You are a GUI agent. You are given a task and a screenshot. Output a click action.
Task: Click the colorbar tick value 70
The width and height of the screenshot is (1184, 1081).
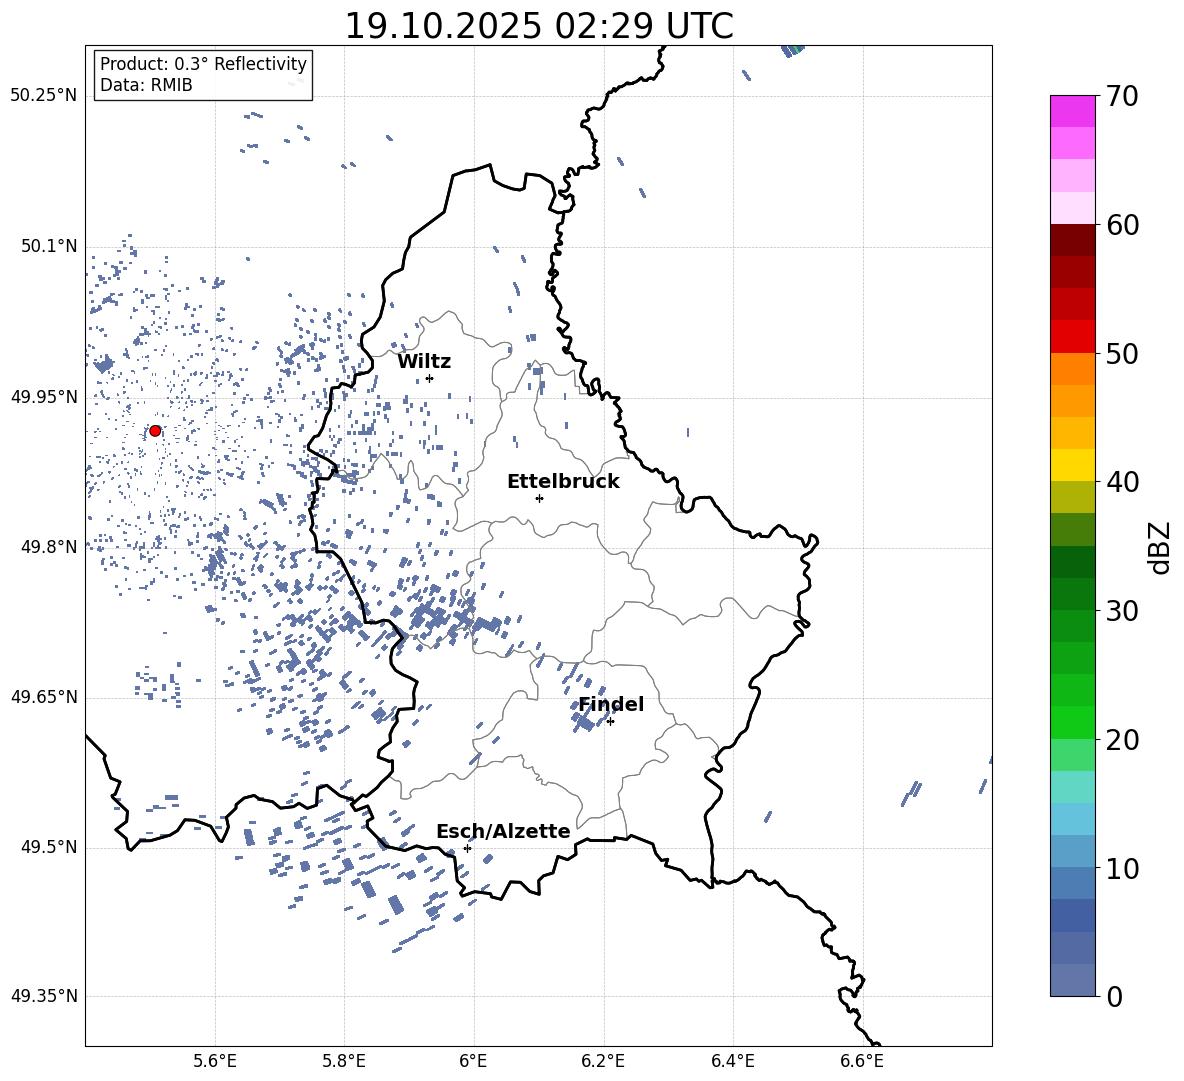tap(1122, 96)
